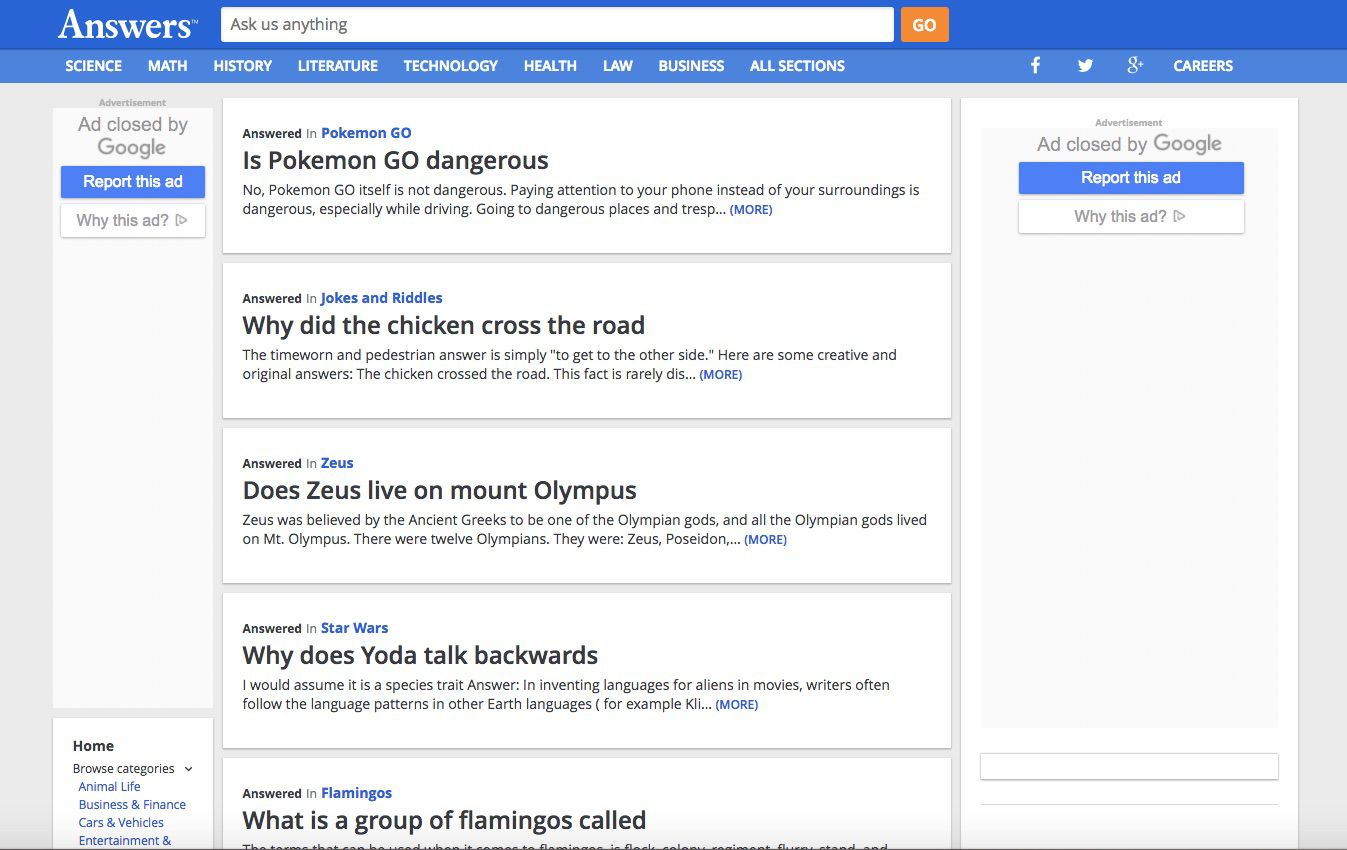Viewport: 1347px width, 850px height.
Task: Click (MORE) on the Pokemon GO answer
Action: (x=751, y=210)
